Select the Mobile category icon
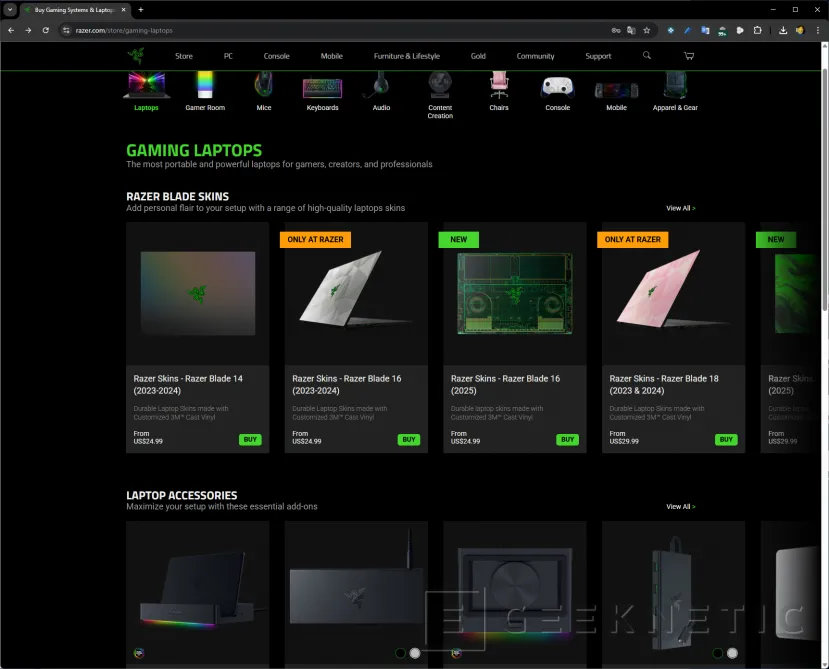 tap(616, 91)
